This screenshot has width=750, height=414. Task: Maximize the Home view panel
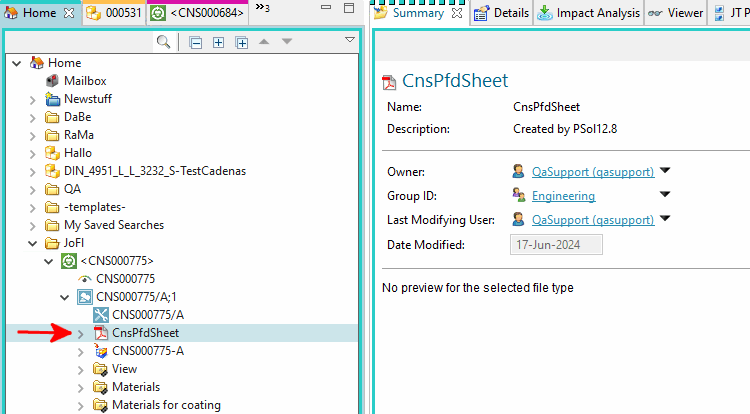pos(349,8)
